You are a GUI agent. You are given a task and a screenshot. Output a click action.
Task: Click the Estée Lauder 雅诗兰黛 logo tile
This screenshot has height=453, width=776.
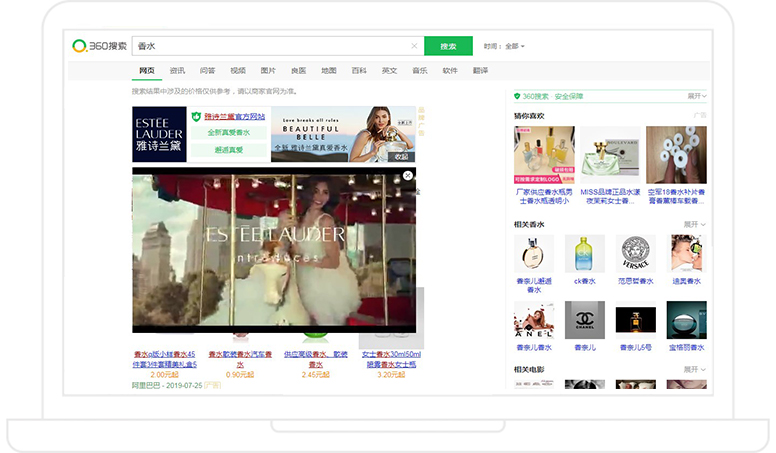159,134
